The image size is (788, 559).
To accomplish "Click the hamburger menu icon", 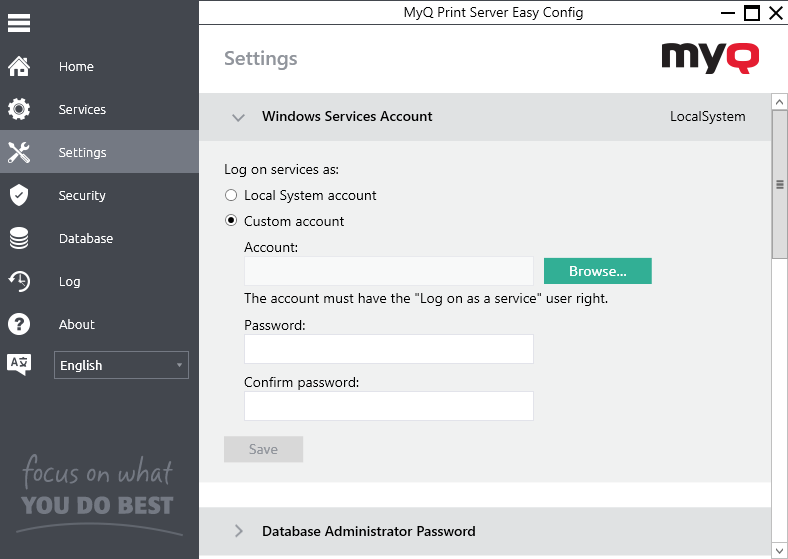I will pyautogui.click(x=19, y=22).
